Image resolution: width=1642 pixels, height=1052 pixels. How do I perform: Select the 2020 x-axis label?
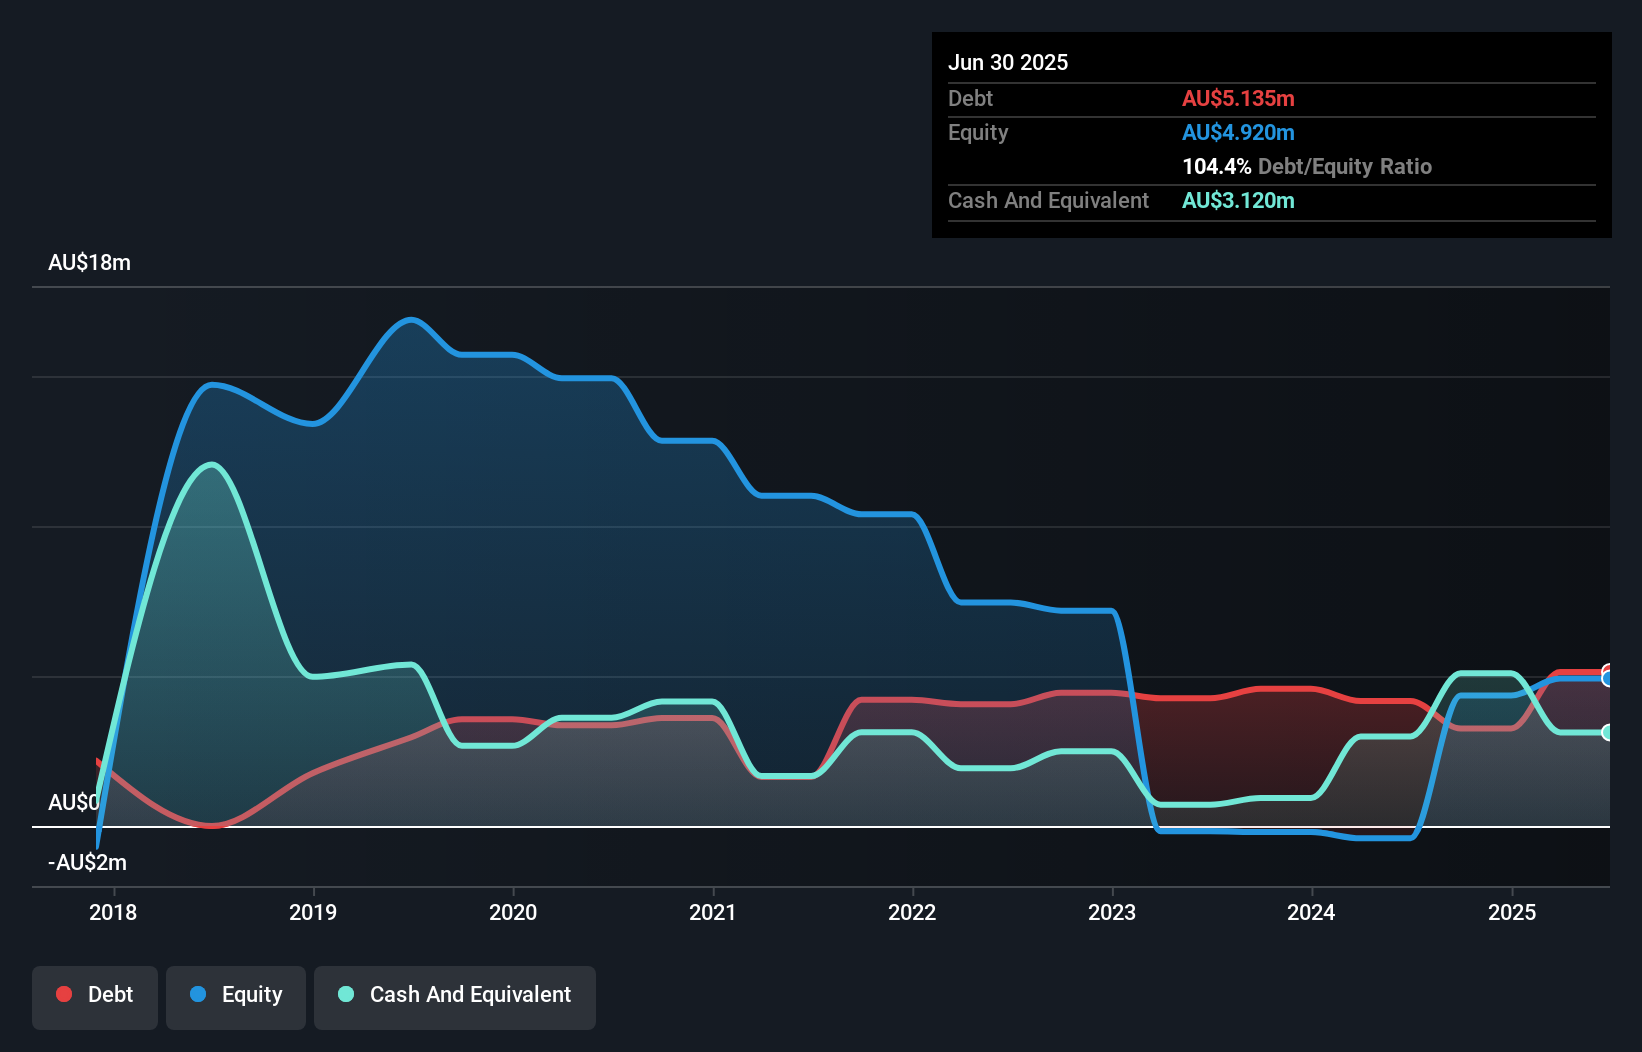tap(513, 912)
